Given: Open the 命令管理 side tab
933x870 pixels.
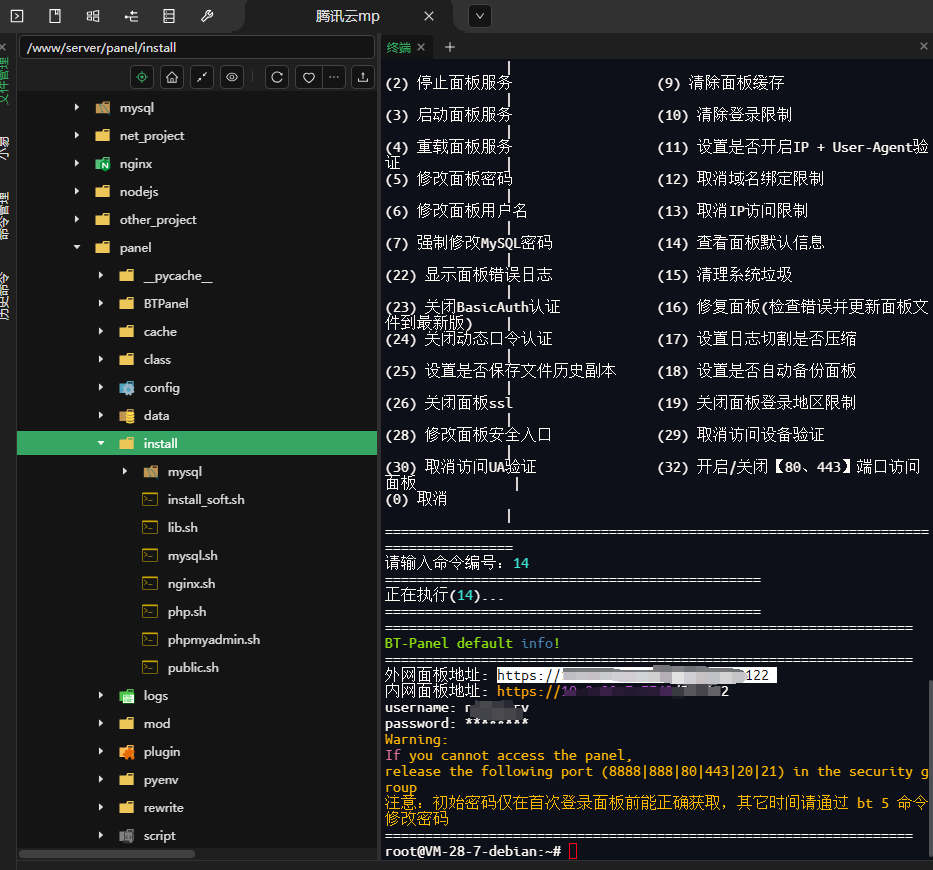Looking at the screenshot, I should point(5,215).
